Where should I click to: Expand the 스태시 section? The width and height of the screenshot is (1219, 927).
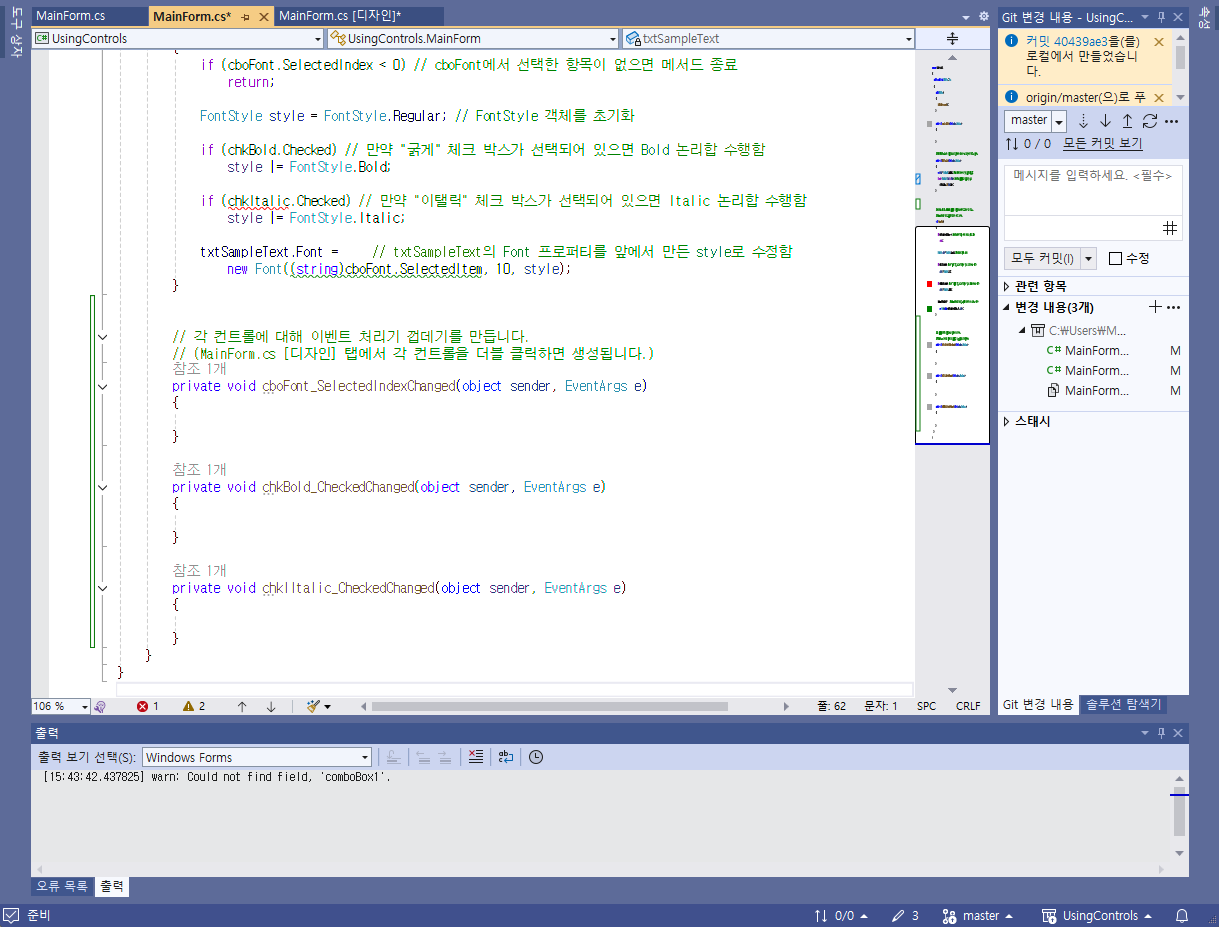coord(1007,422)
